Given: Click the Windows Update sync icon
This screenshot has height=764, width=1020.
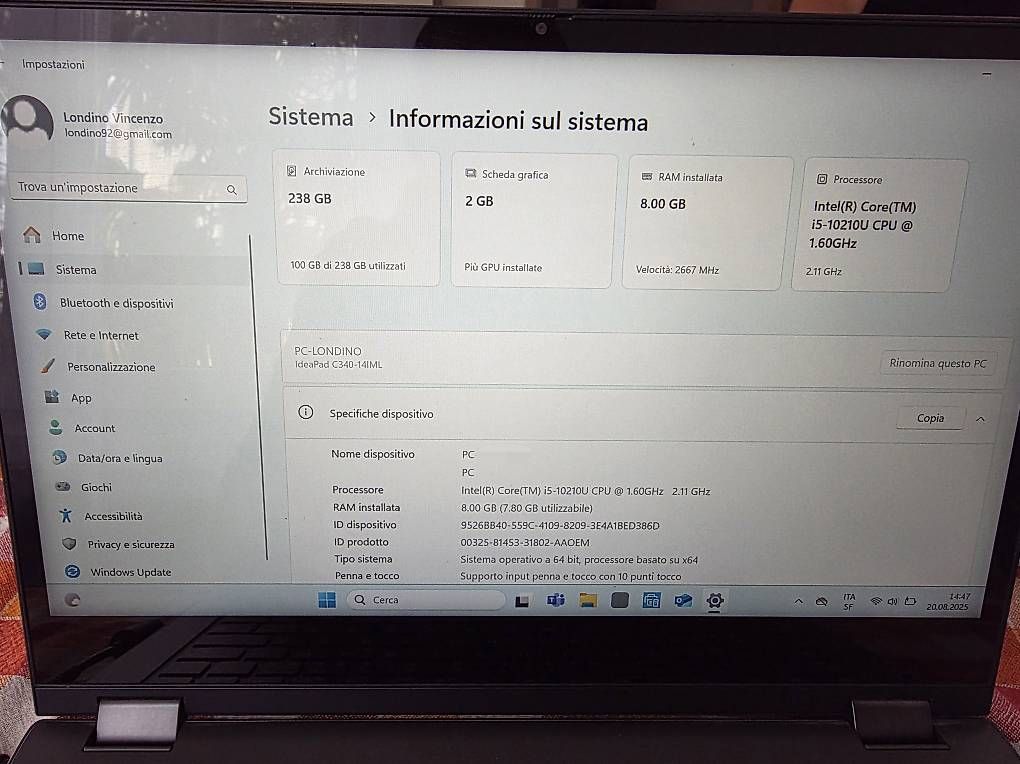Looking at the screenshot, I should coord(72,571).
